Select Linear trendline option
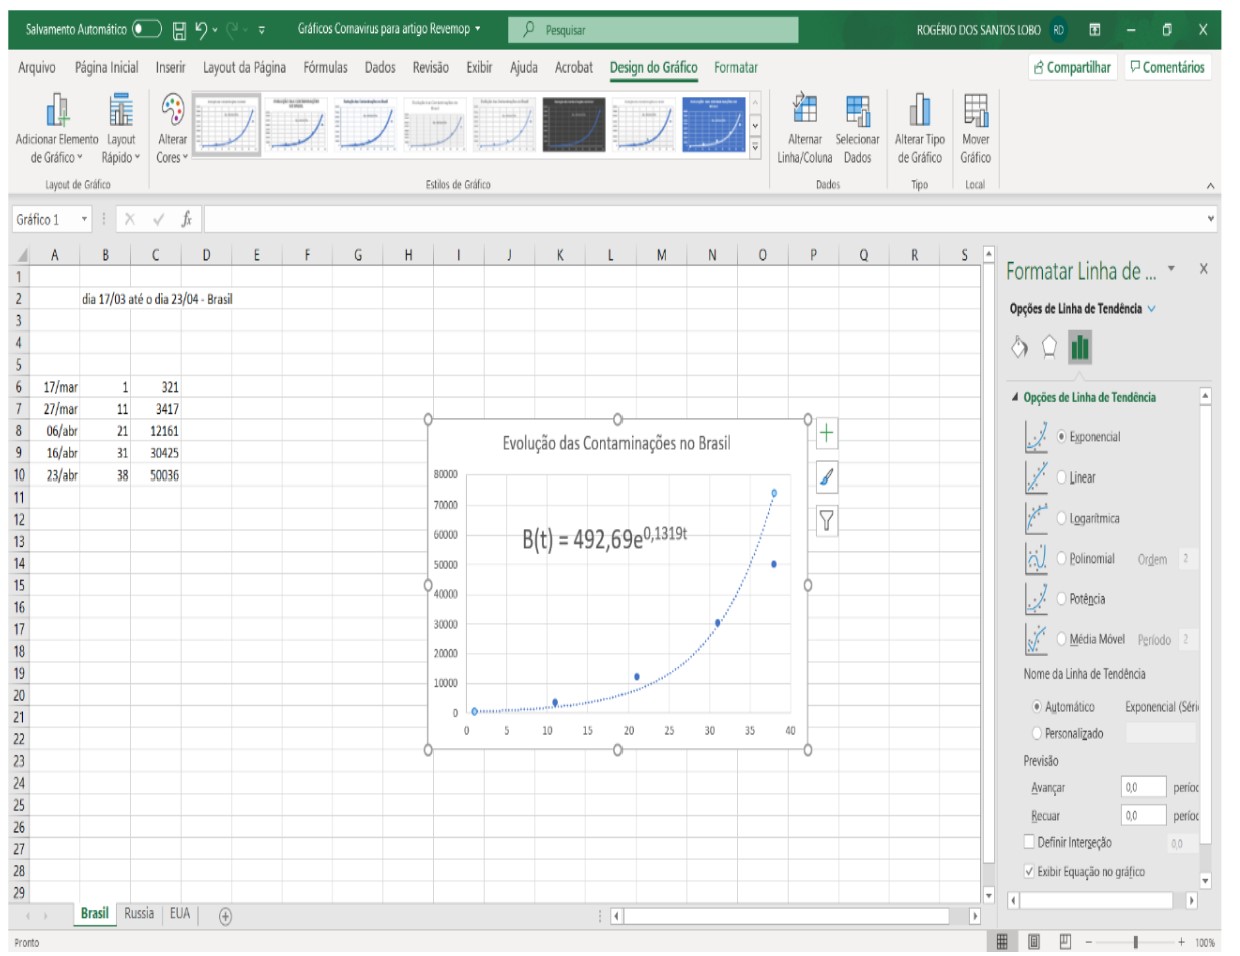 click(x=1062, y=478)
